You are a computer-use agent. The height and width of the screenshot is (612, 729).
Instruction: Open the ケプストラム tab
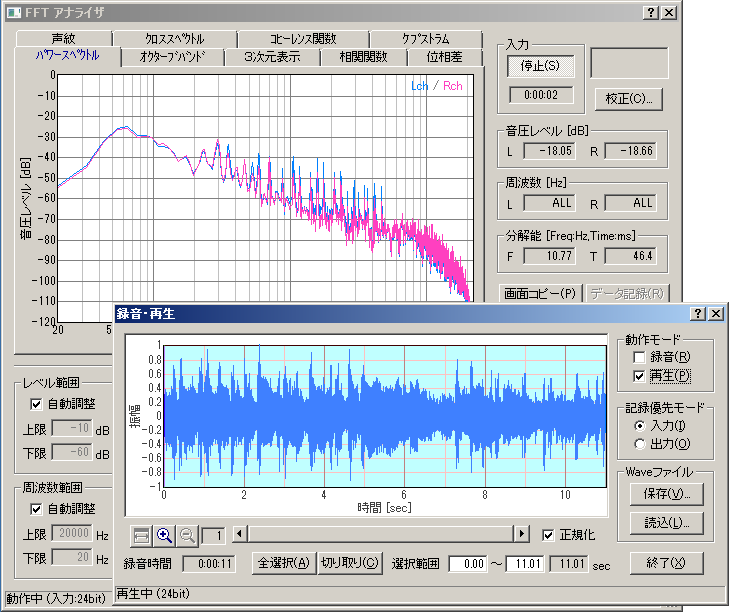tap(426, 39)
